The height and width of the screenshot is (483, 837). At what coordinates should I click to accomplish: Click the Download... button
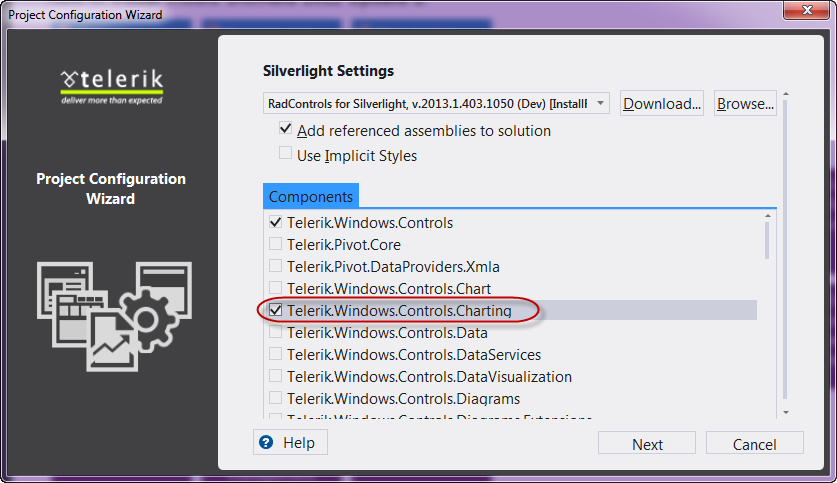point(661,103)
